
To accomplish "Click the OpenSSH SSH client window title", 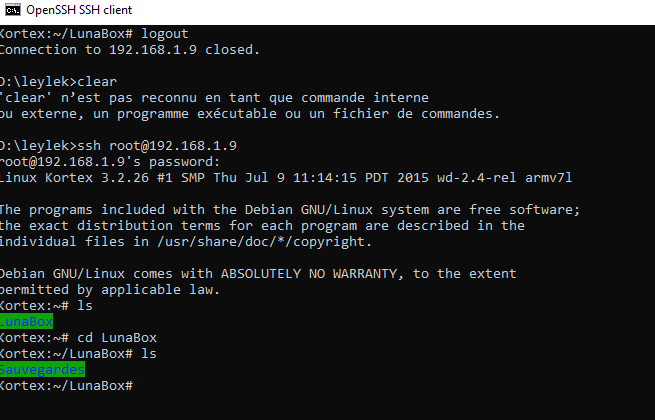I will tap(79, 10).
